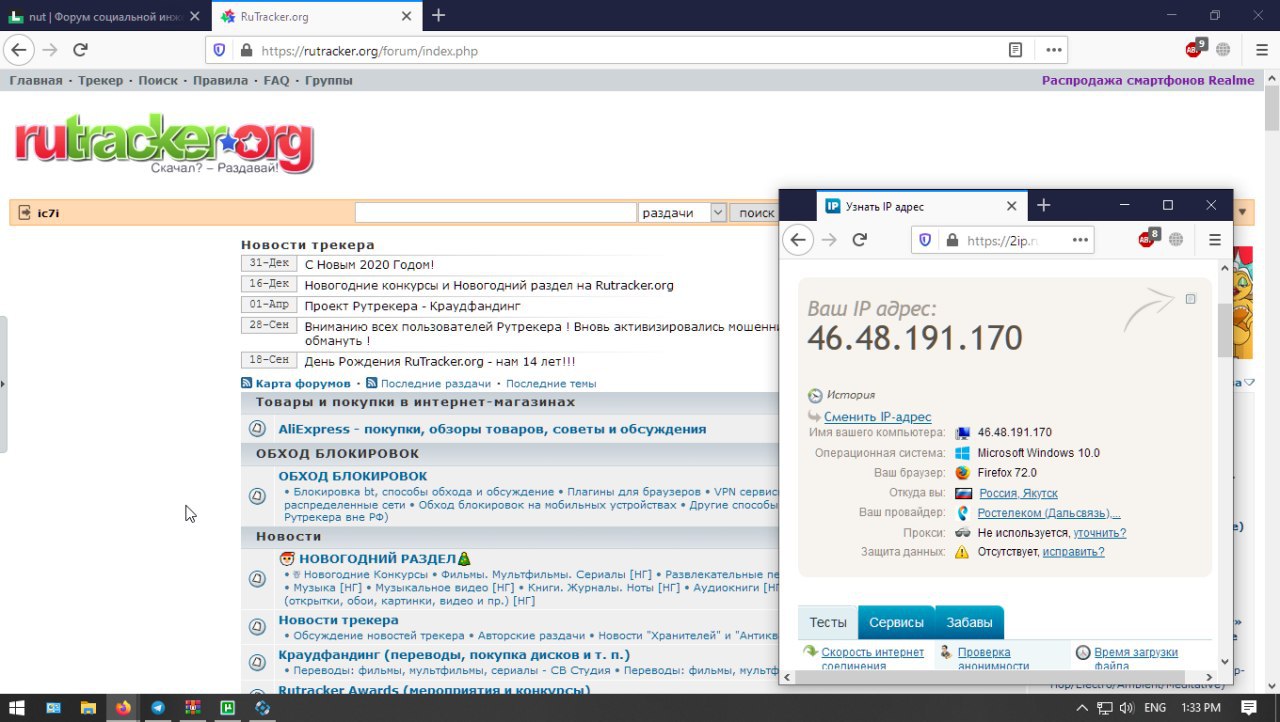This screenshot has width=1280, height=722.
Task: Close the RuTracker.org tab
Action: [406, 16]
